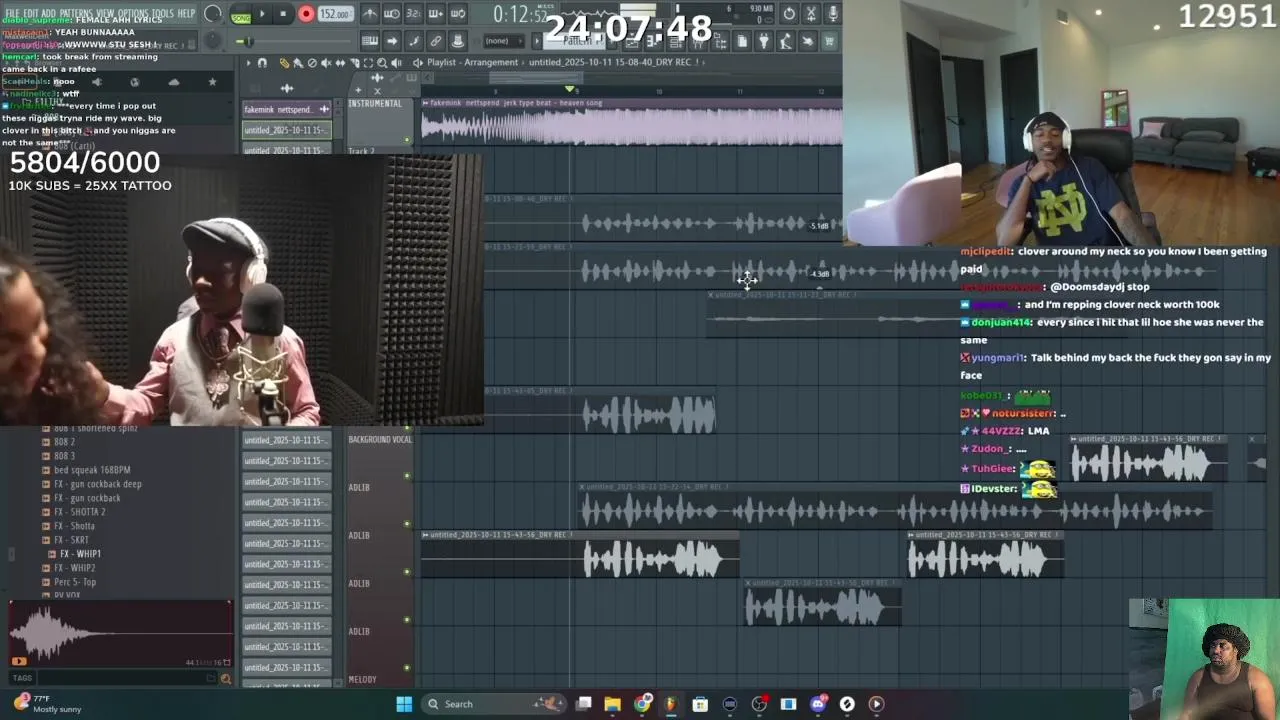The image size is (1280, 720).
Task: Click the Playlist - Arrangement breadcrumb
Action: tap(472, 62)
